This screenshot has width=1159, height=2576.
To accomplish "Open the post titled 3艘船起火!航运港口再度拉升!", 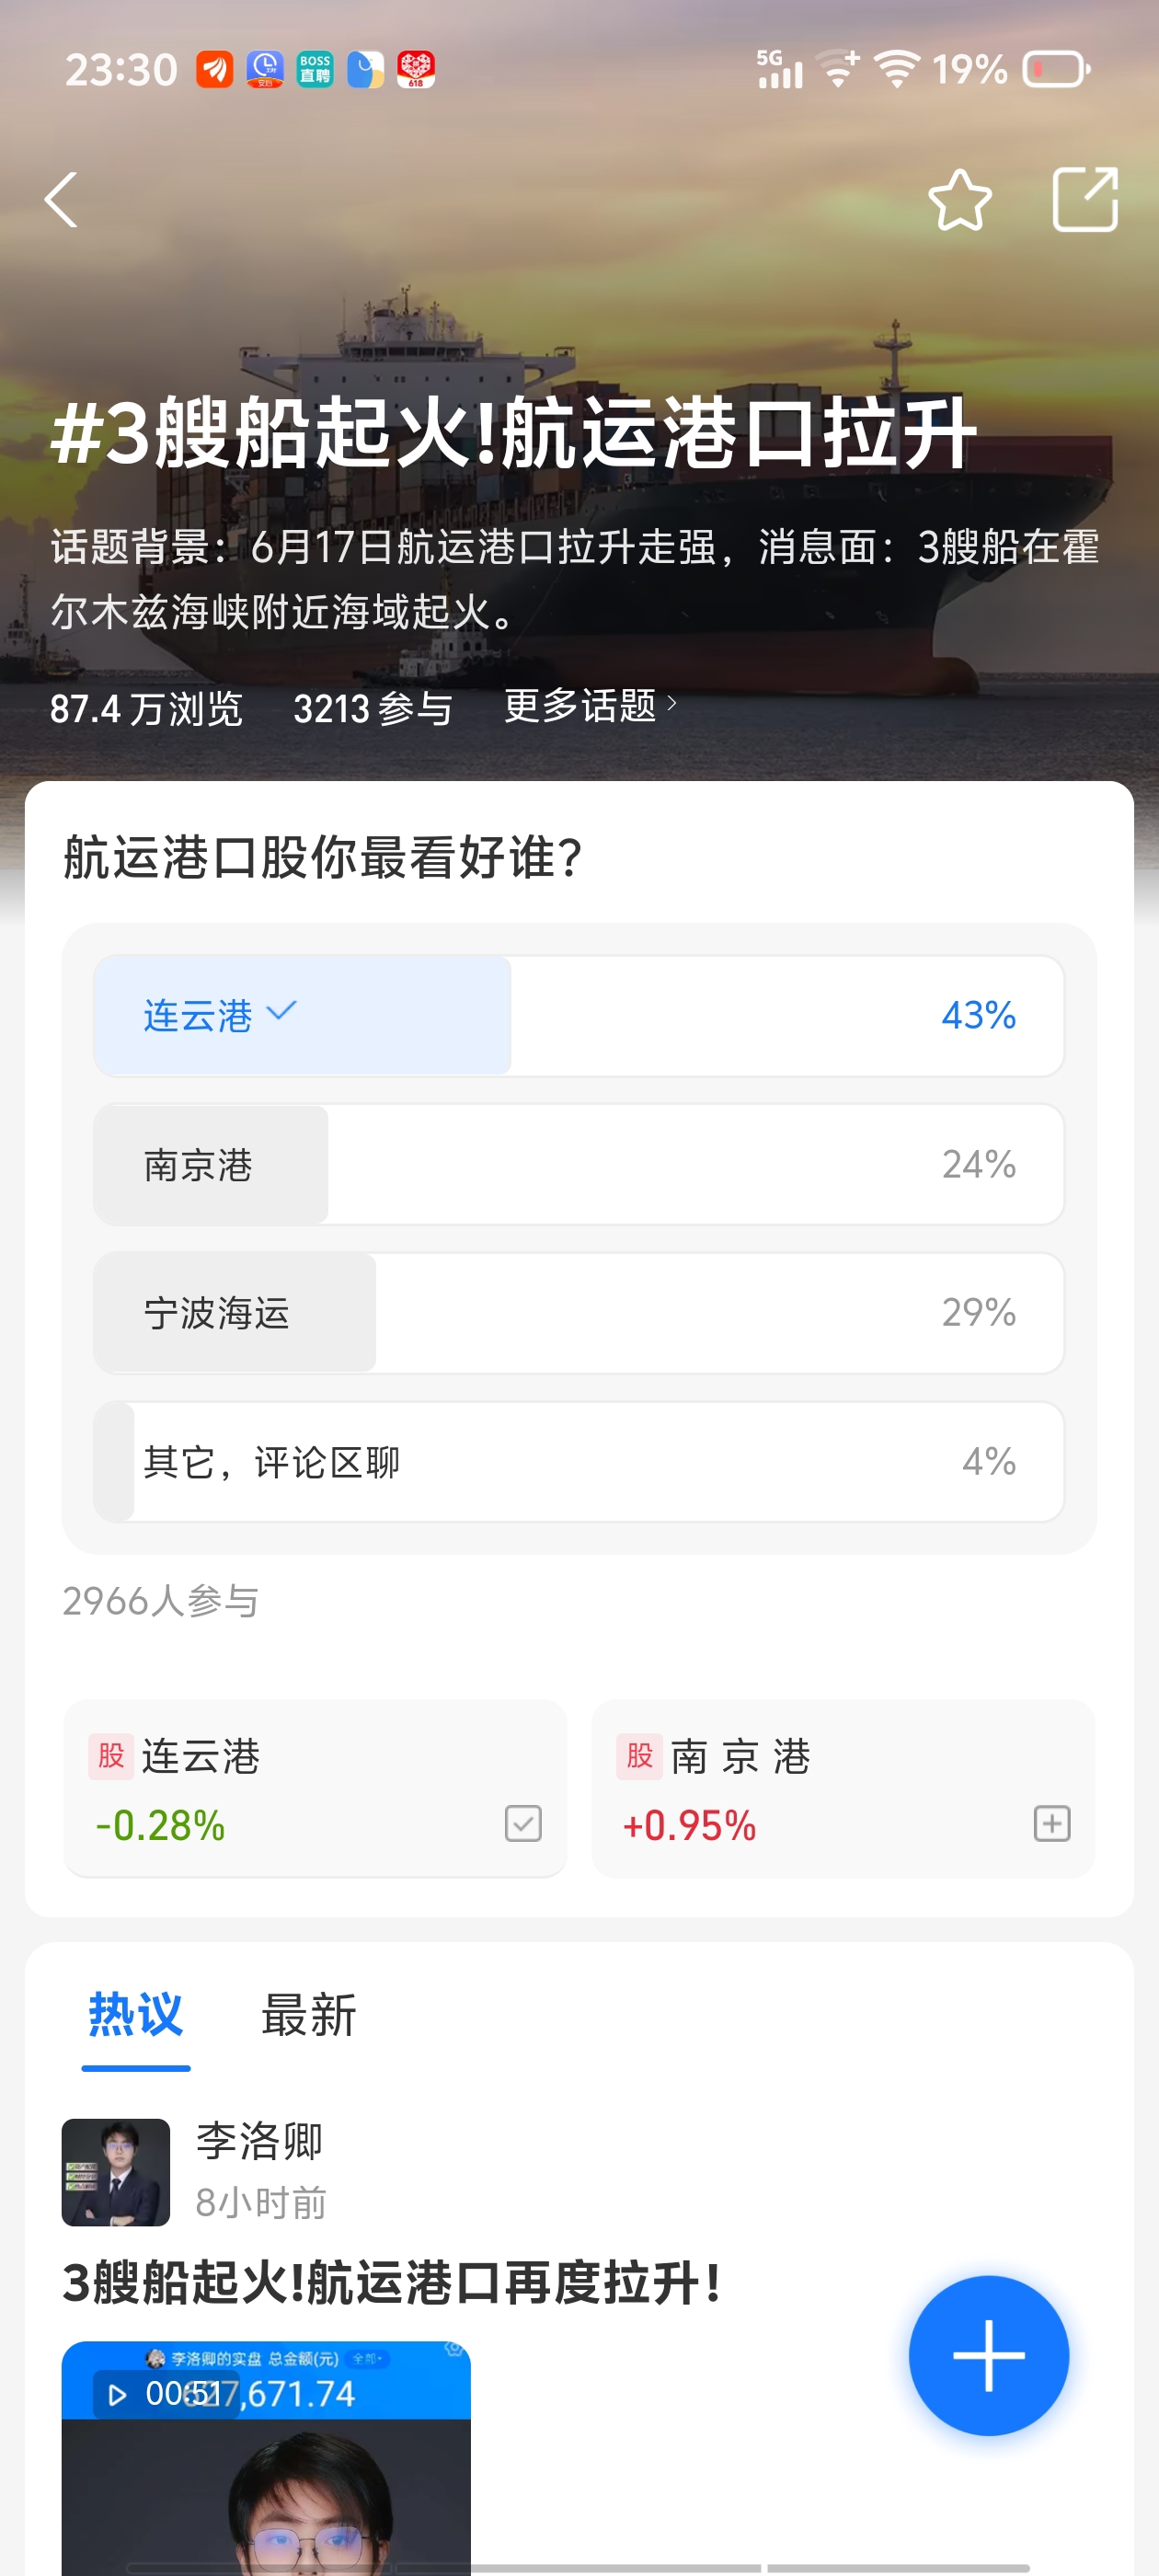I will (x=391, y=2283).
